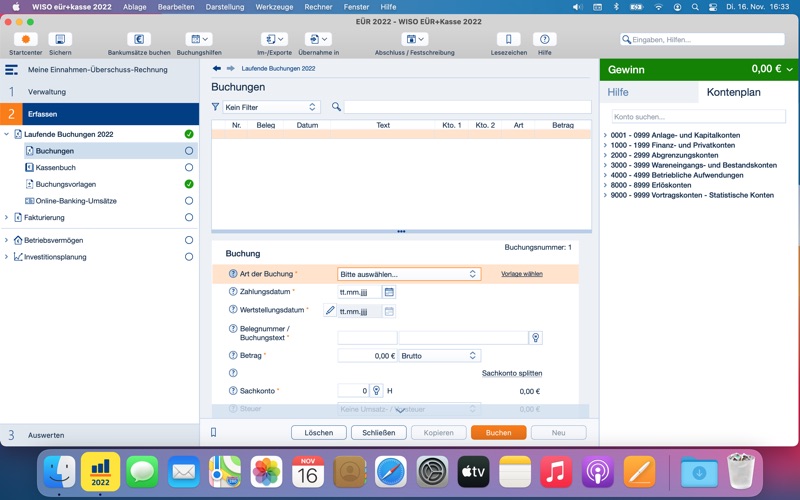The image size is (800, 500).
Task: Click green check next to Buchungsvorlagen
Action: 189,184
